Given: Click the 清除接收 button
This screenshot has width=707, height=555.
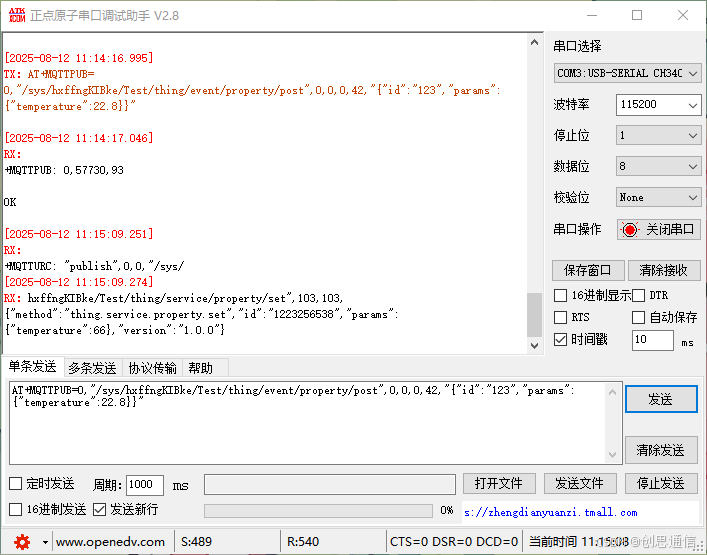Looking at the screenshot, I should pos(664,270).
